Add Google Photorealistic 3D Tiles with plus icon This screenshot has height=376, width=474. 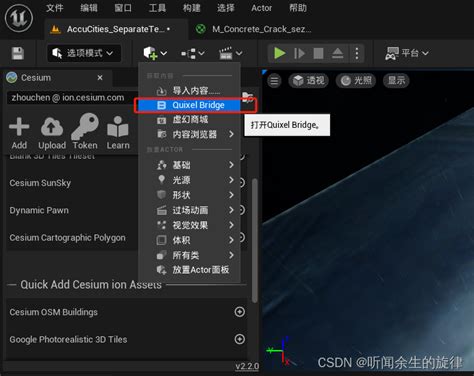[x=240, y=339]
